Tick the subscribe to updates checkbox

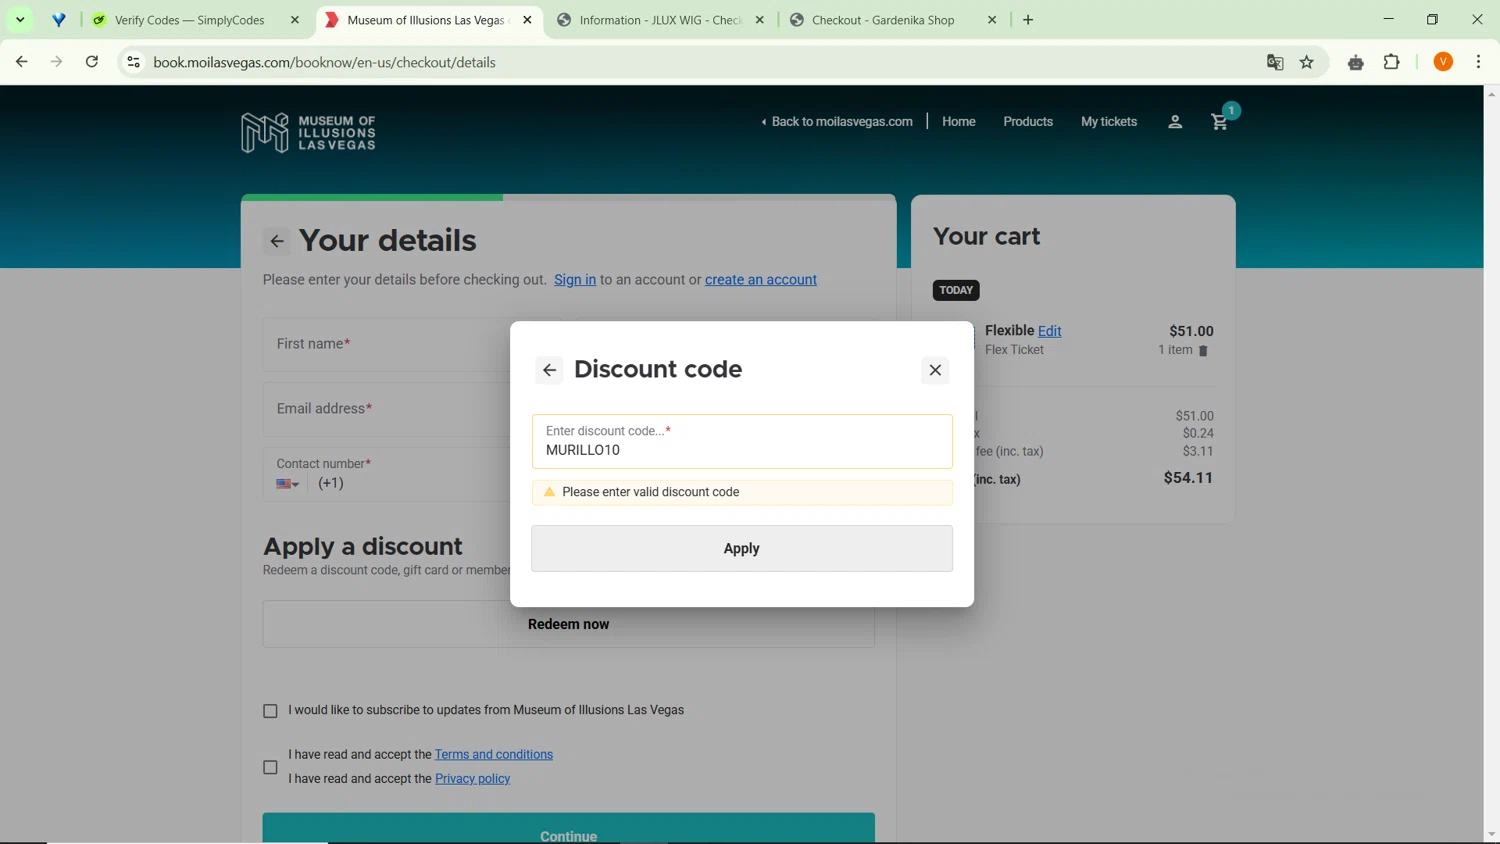tap(270, 711)
